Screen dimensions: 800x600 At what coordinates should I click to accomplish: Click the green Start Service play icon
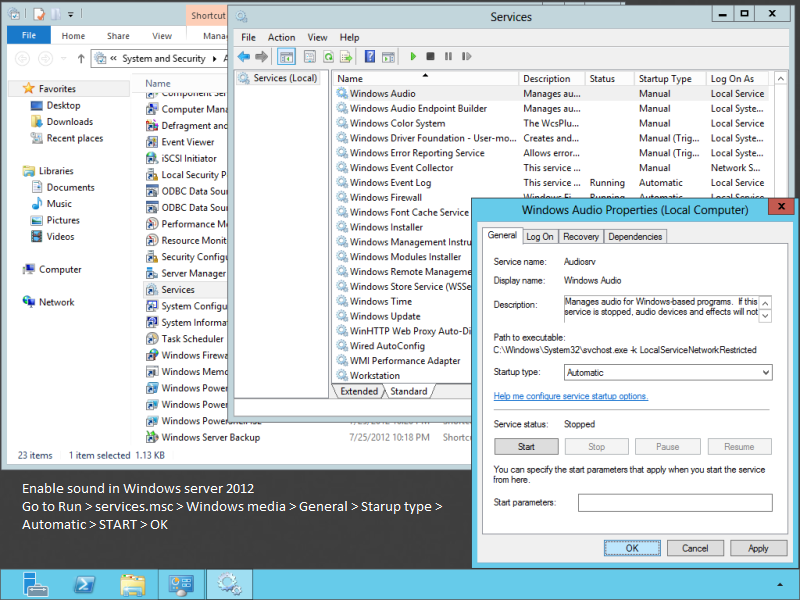(x=413, y=57)
